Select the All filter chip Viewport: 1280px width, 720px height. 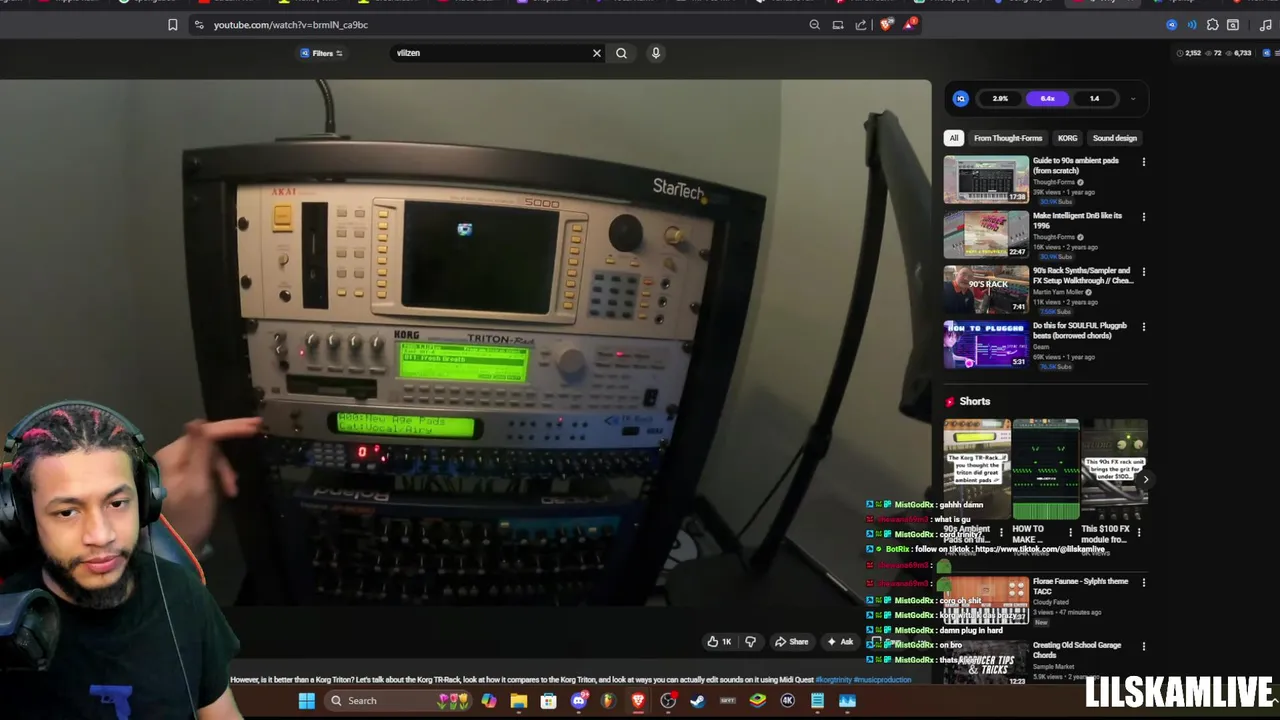click(954, 138)
